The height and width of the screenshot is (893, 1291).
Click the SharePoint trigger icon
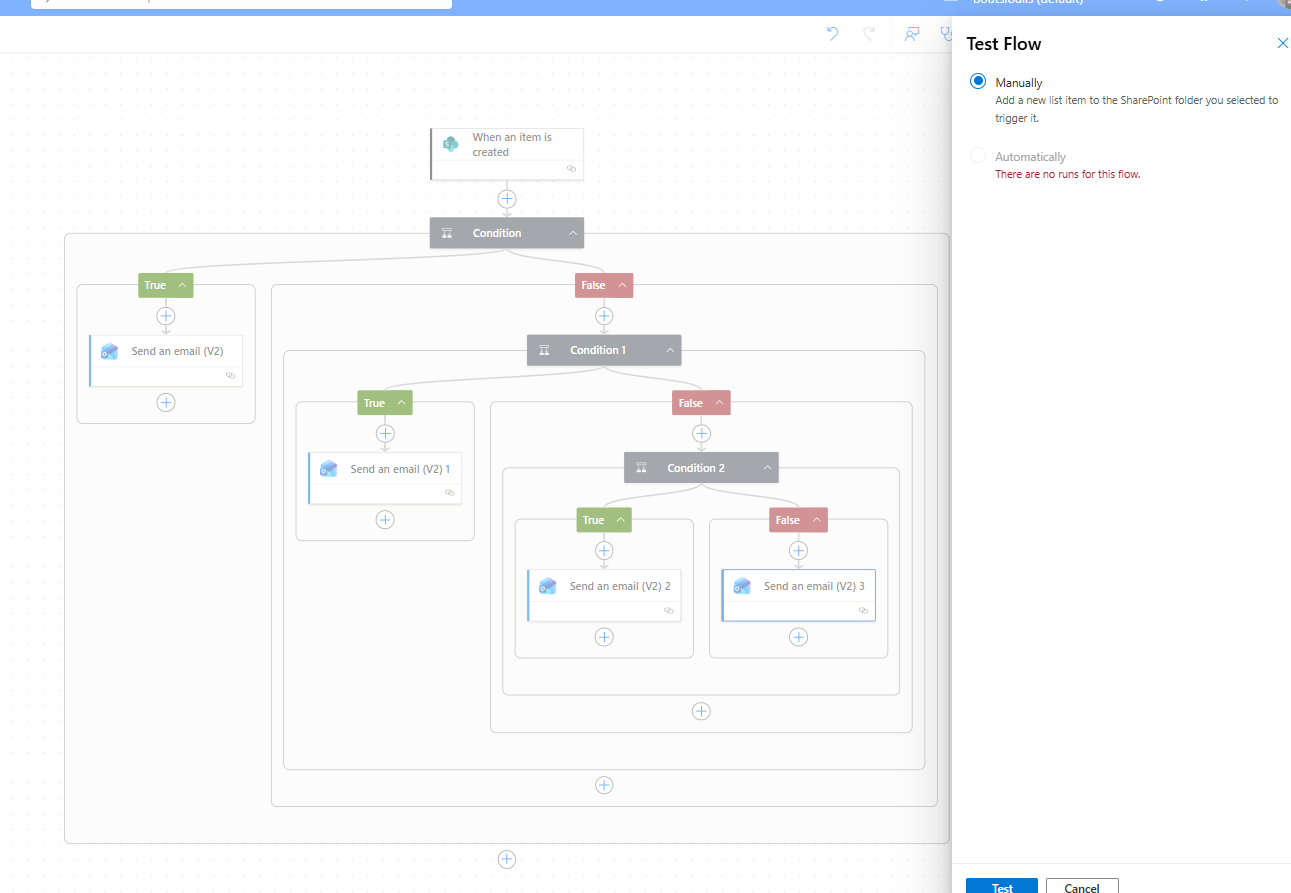(x=450, y=144)
